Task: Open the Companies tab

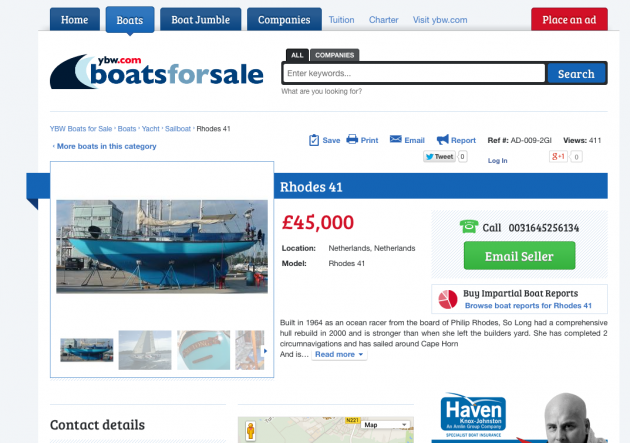Action: click(284, 19)
